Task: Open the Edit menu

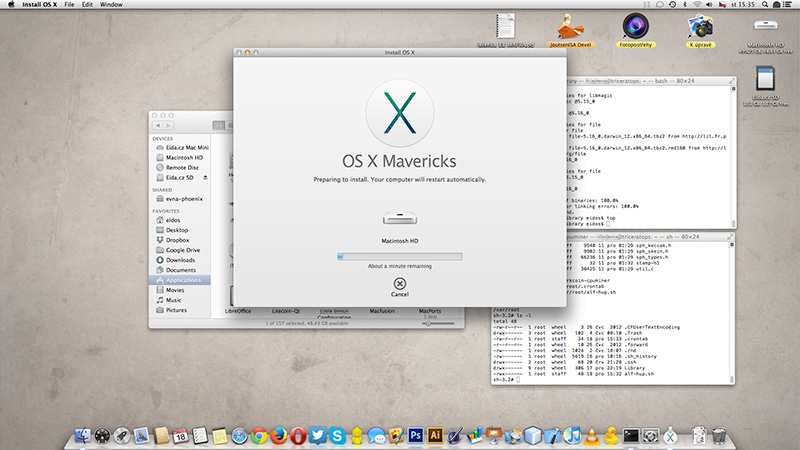Action: tap(87, 4)
